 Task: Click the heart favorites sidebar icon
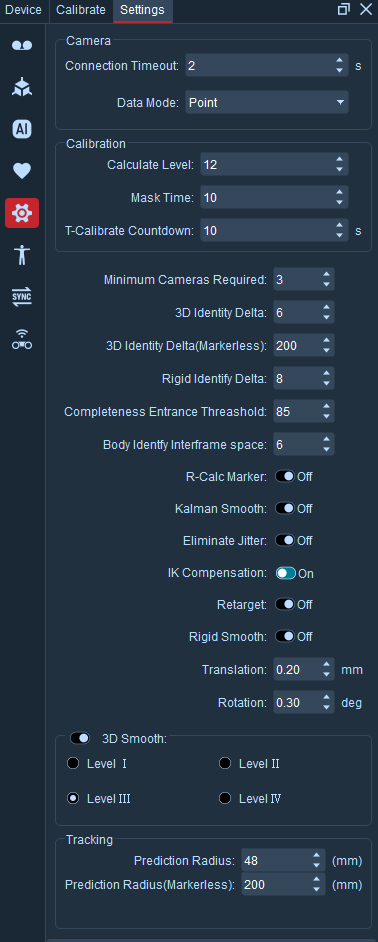point(22,171)
